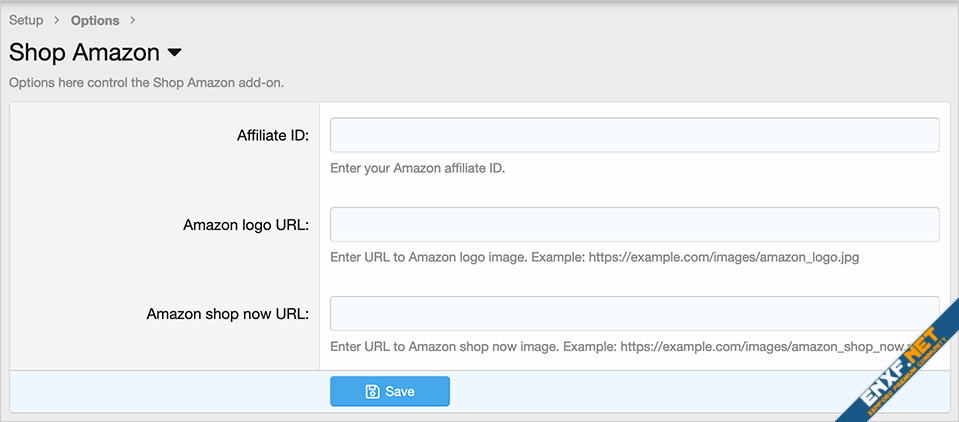The image size is (959, 422).
Task: Click the 'Enter your Amazon affiliate ID' hint
Action: 418,168
